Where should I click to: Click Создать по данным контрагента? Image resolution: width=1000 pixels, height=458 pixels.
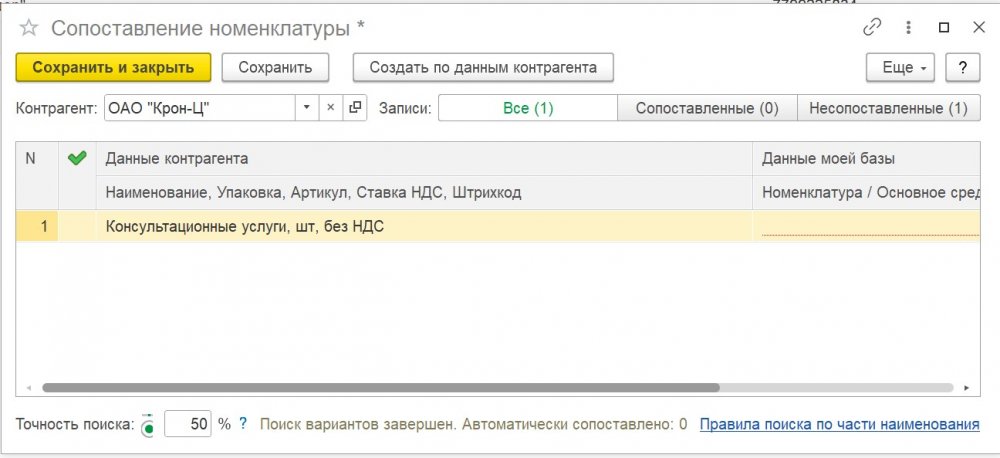pyautogui.click(x=482, y=68)
